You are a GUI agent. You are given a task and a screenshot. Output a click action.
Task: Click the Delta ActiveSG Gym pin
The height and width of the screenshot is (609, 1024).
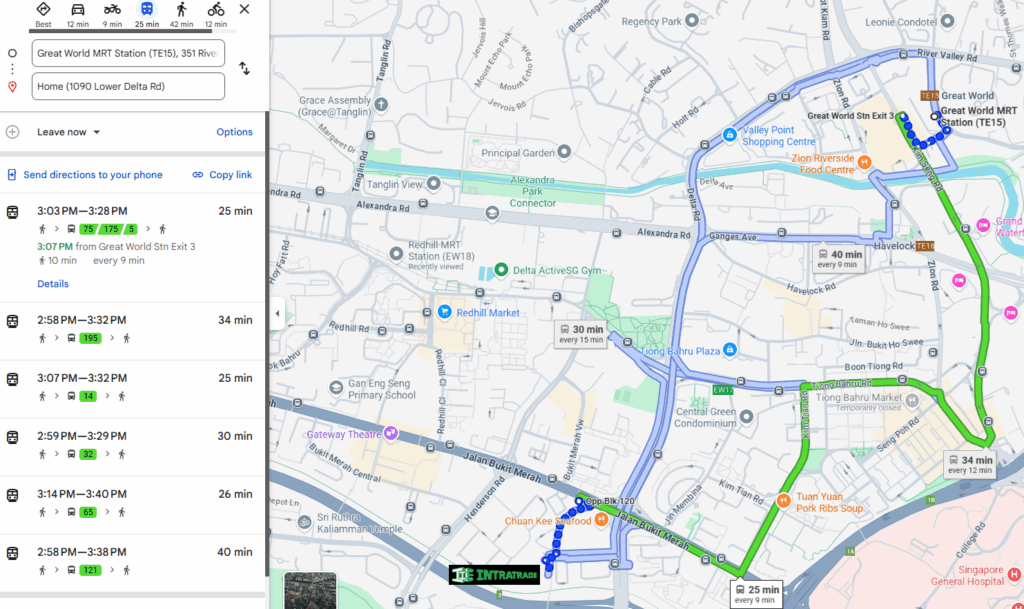pyautogui.click(x=501, y=270)
